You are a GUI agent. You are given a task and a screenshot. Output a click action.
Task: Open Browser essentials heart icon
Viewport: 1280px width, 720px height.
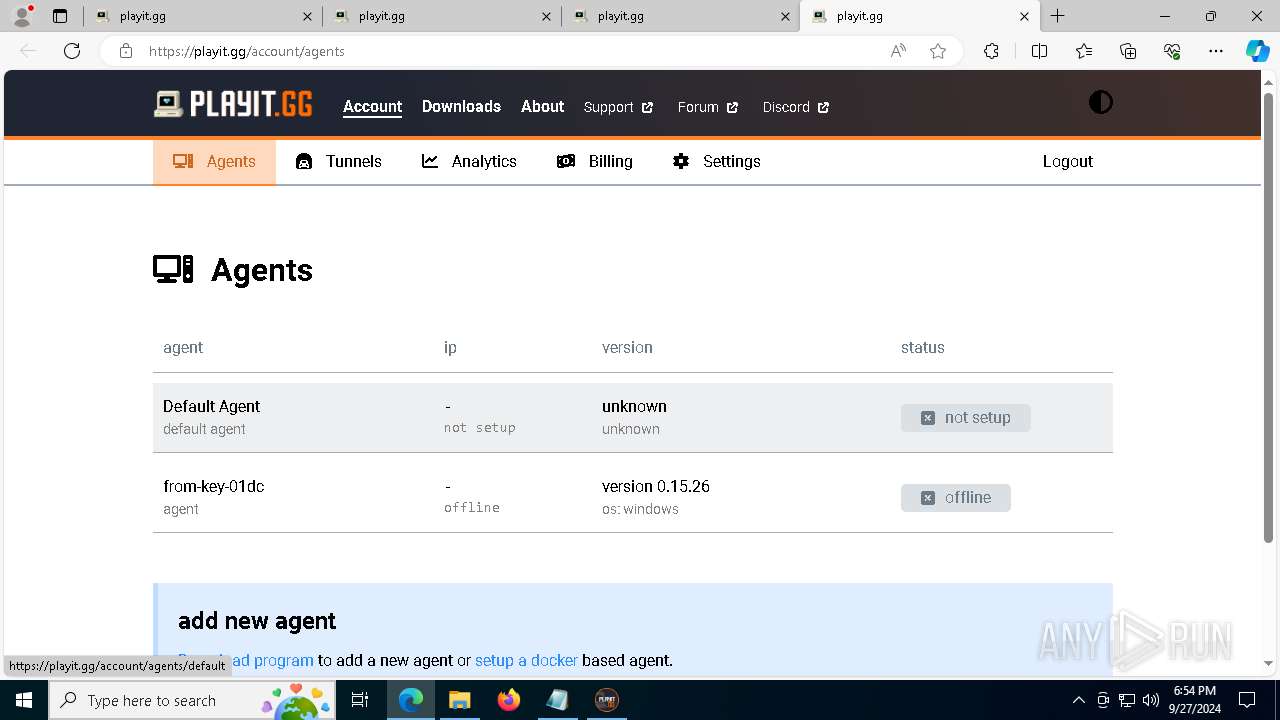(1172, 51)
